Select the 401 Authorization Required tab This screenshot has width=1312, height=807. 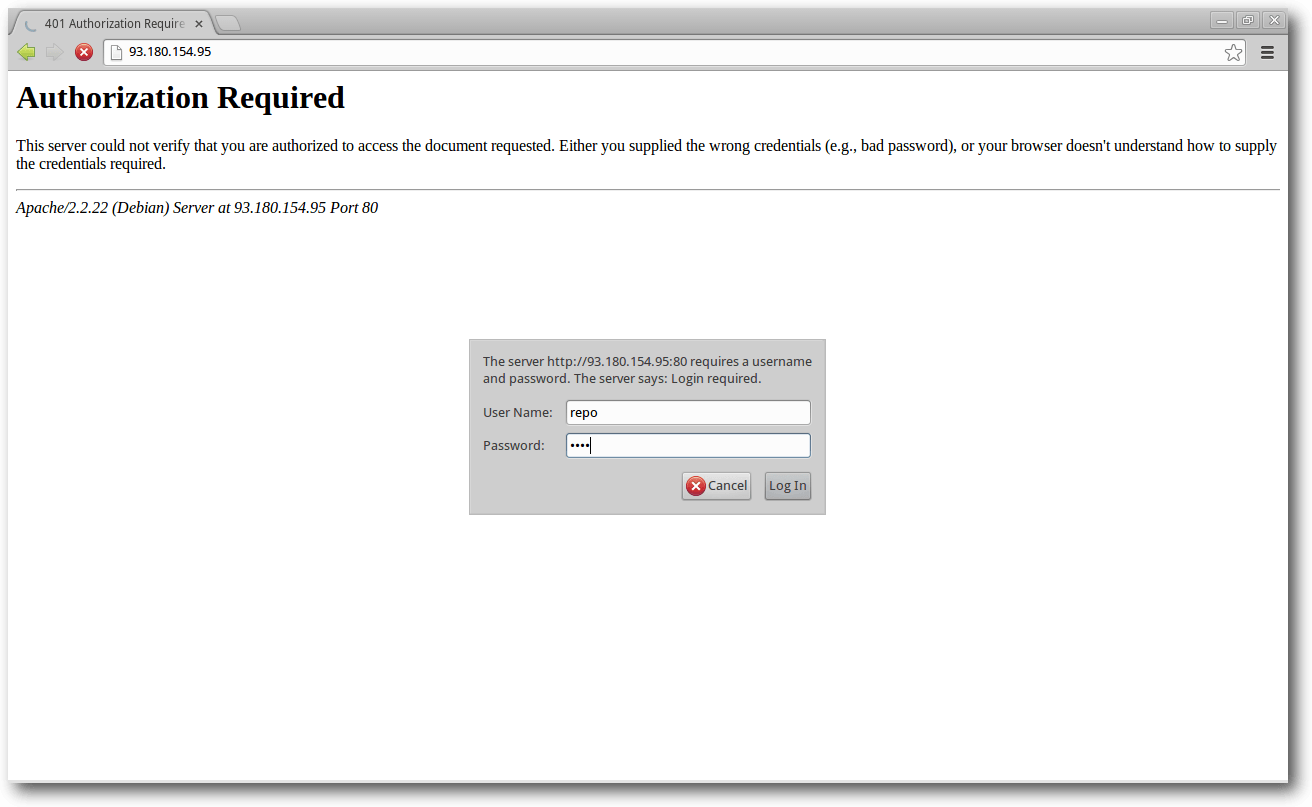113,23
